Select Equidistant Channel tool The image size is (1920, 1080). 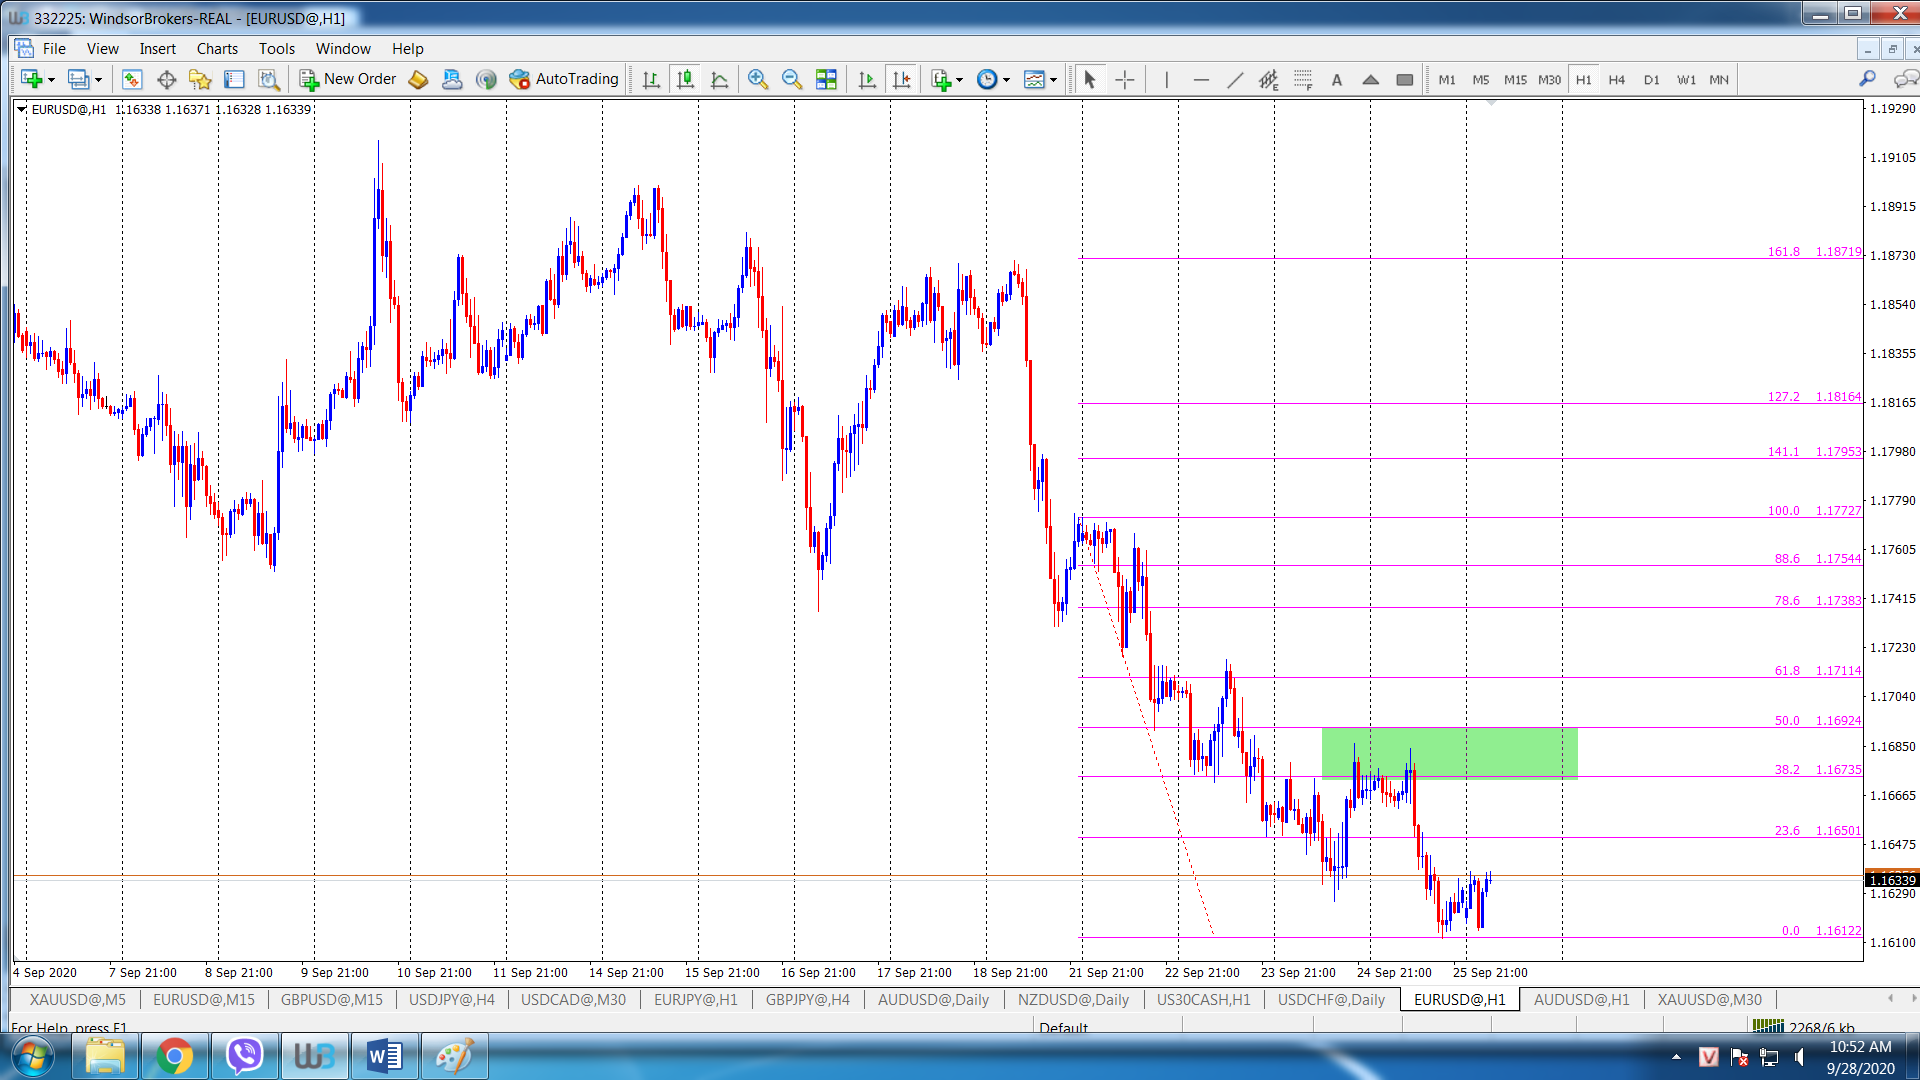click(1268, 79)
